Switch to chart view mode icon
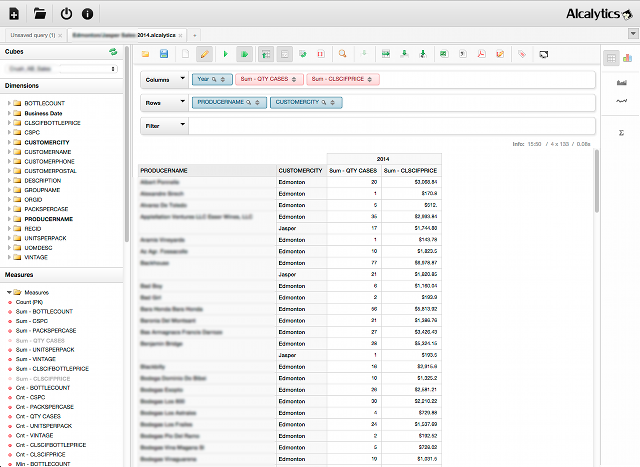640x467 pixels. click(627, 57)
